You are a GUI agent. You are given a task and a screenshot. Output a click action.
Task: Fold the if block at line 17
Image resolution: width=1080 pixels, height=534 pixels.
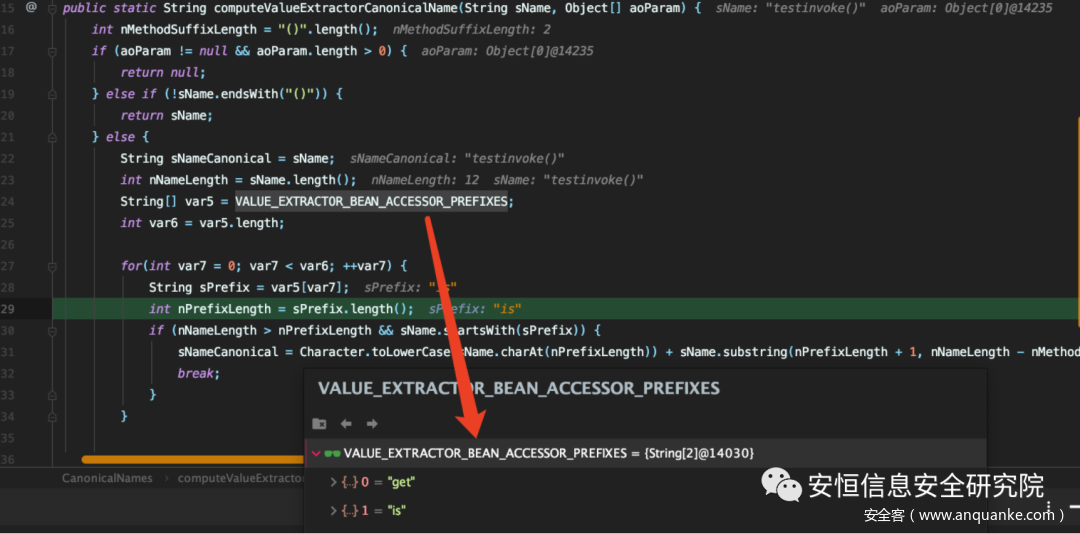51,51
